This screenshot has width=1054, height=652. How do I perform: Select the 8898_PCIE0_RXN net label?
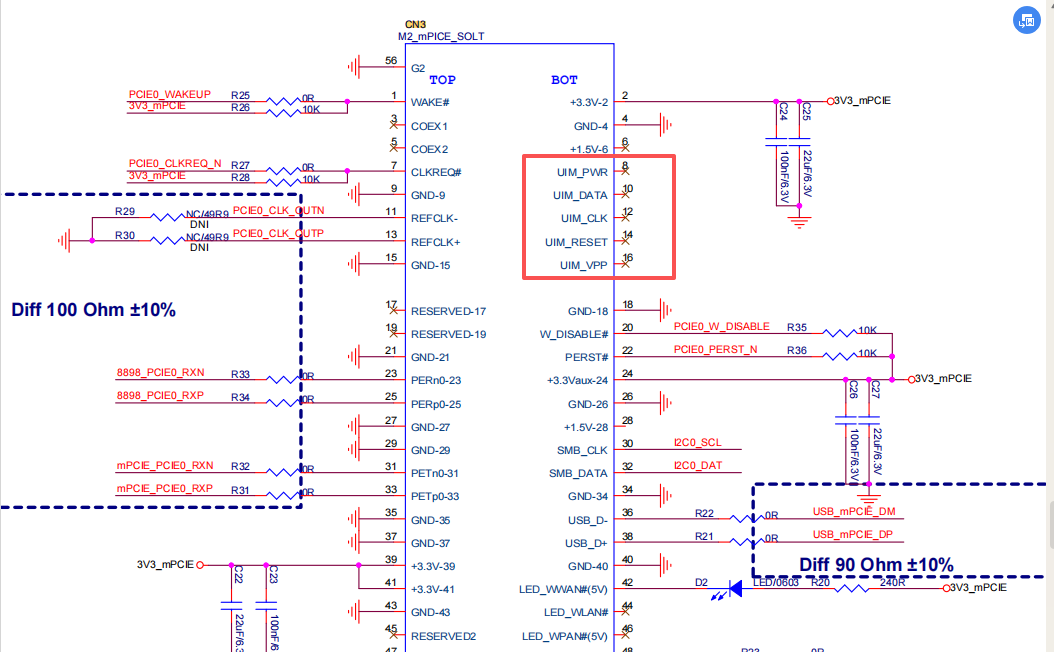click(x=160, y=373)
